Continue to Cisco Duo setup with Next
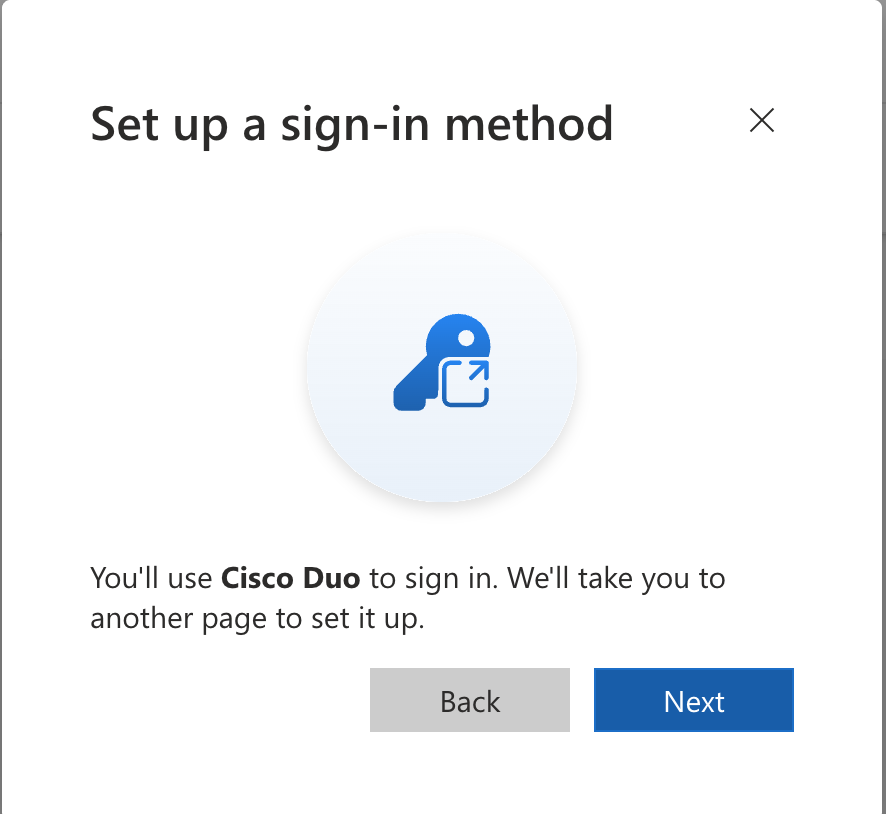Image resolution: width=886 pixels, height=814 pixels. (x=694, y=700)
